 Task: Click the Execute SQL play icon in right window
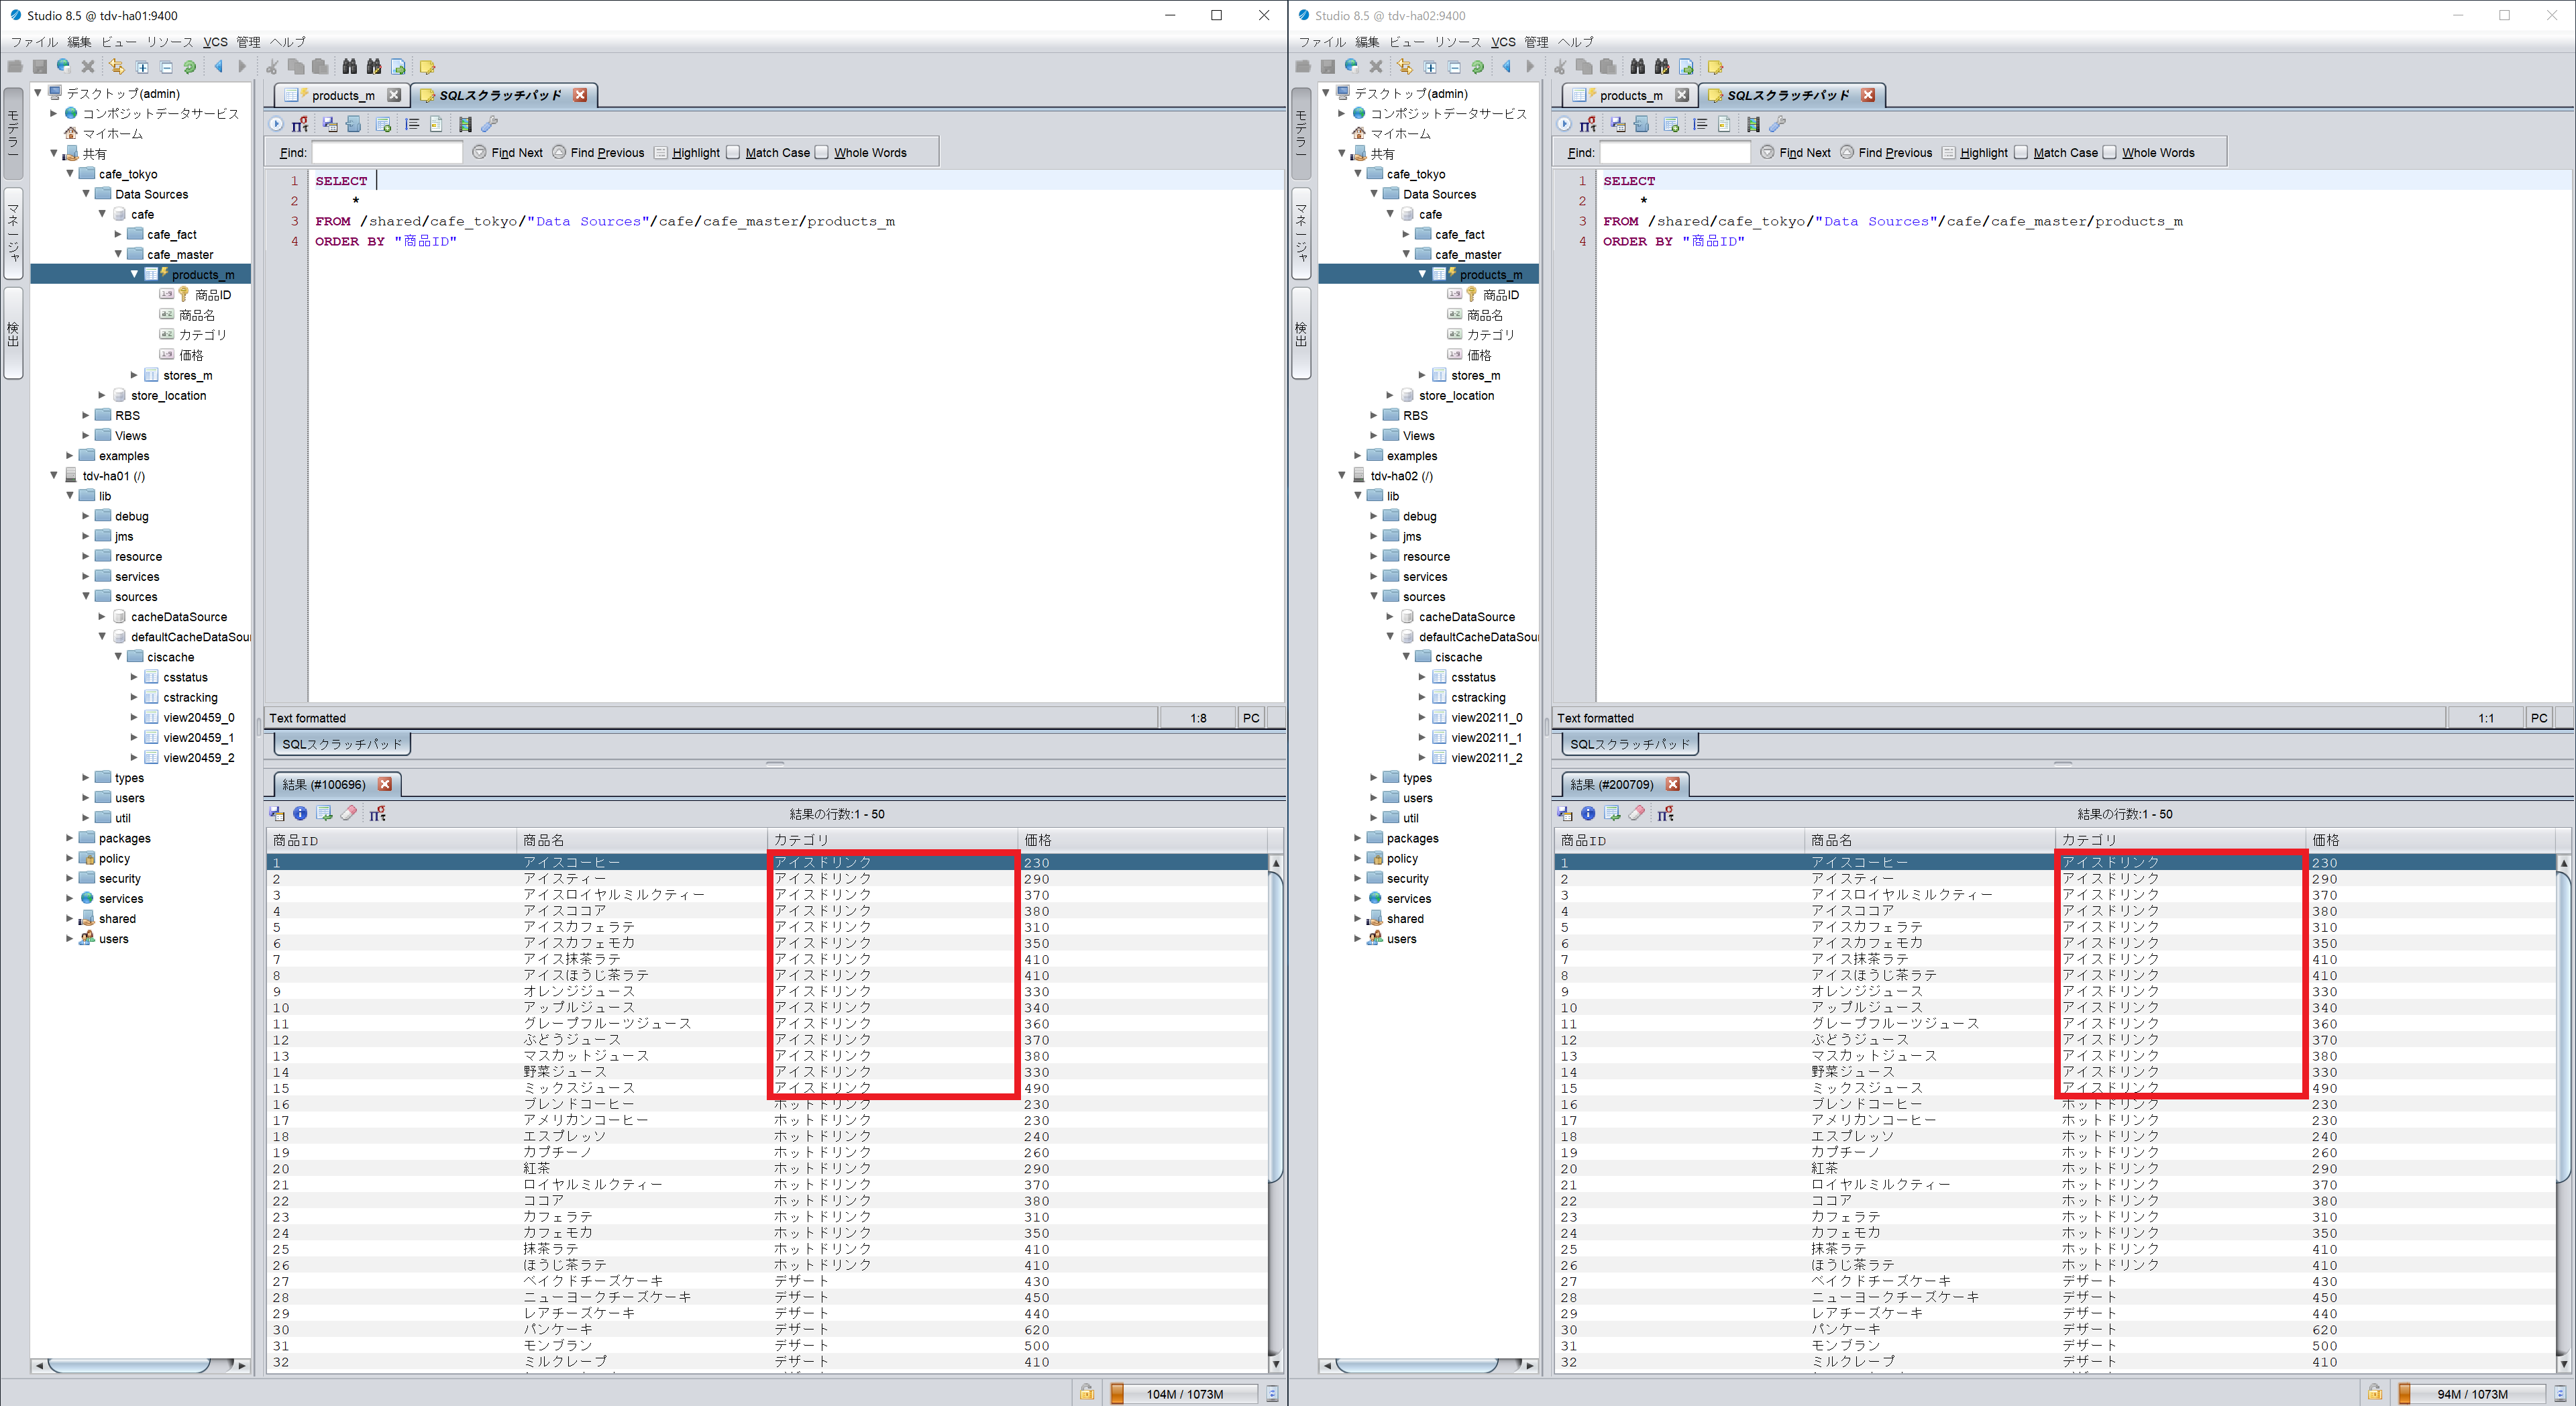click(1564, 124)
